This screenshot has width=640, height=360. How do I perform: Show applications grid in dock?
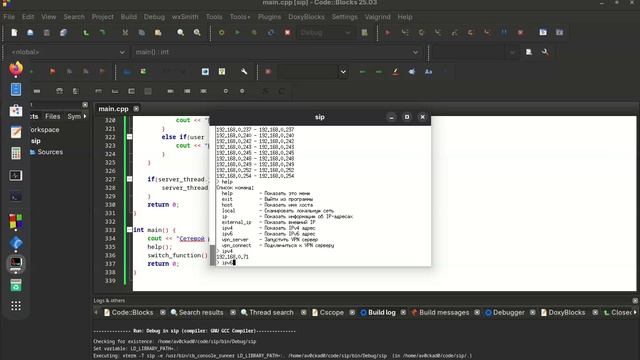16,306
